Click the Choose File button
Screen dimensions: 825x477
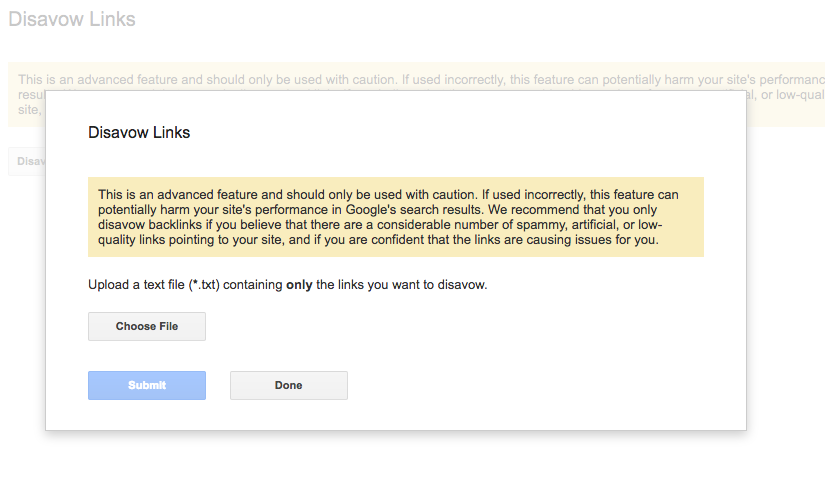pos(147,327)
